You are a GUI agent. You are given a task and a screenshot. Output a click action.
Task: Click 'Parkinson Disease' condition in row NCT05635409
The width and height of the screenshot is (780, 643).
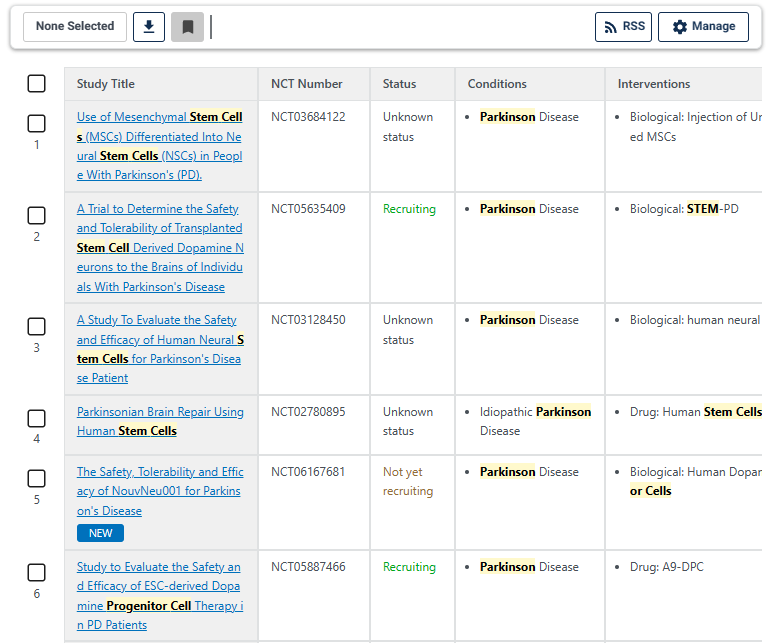click(x=529, y=209)
